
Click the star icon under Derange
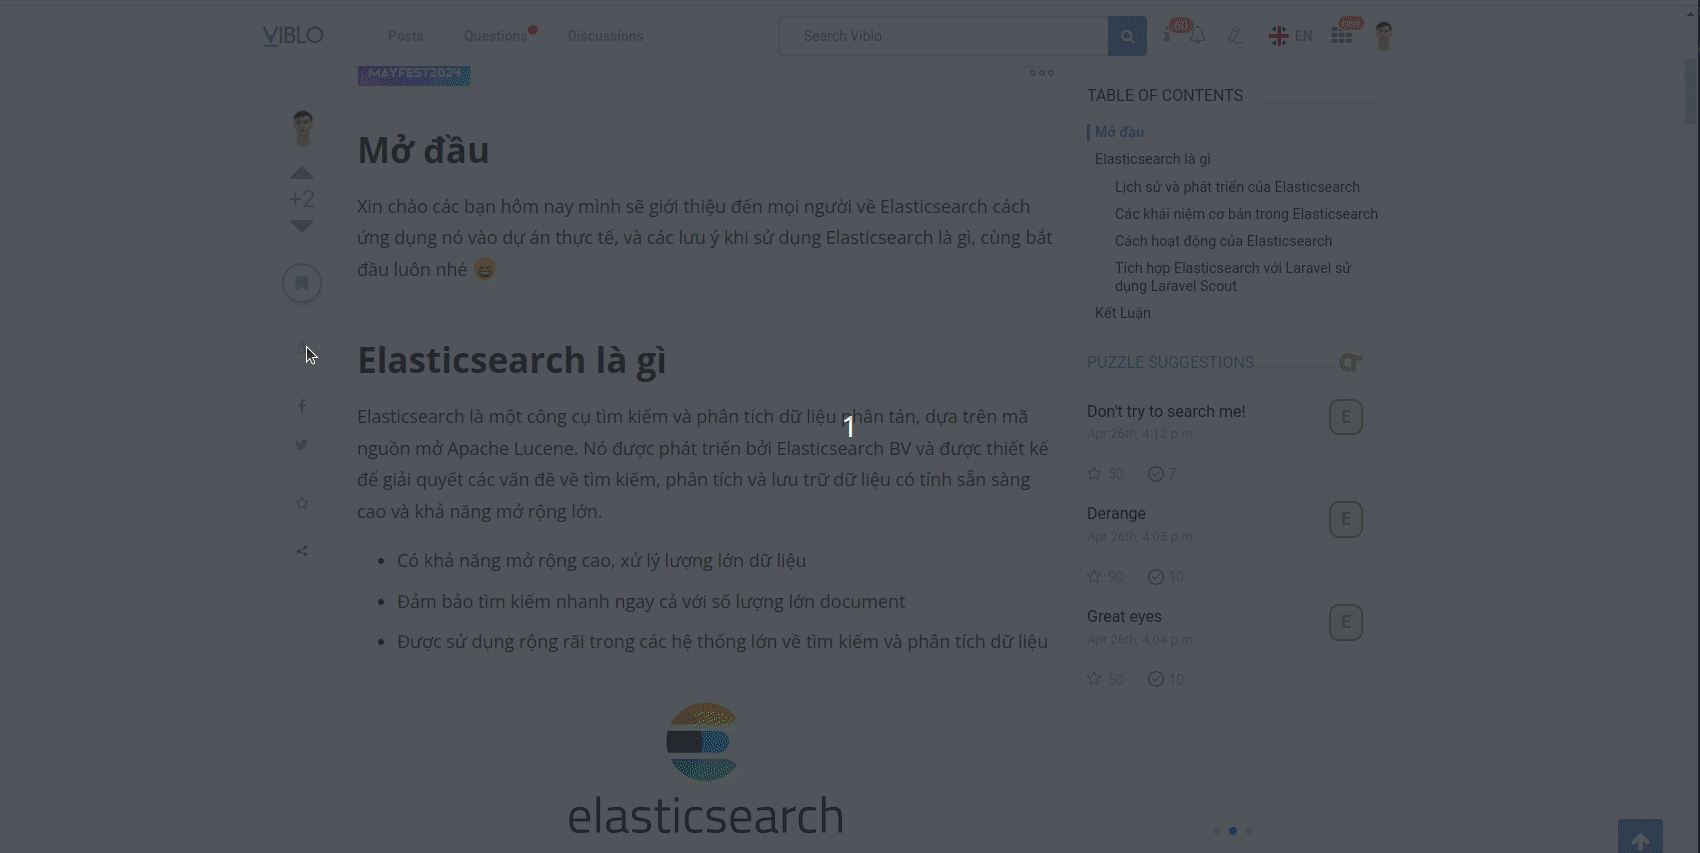pyautogui.click(x=1094, y=577)
